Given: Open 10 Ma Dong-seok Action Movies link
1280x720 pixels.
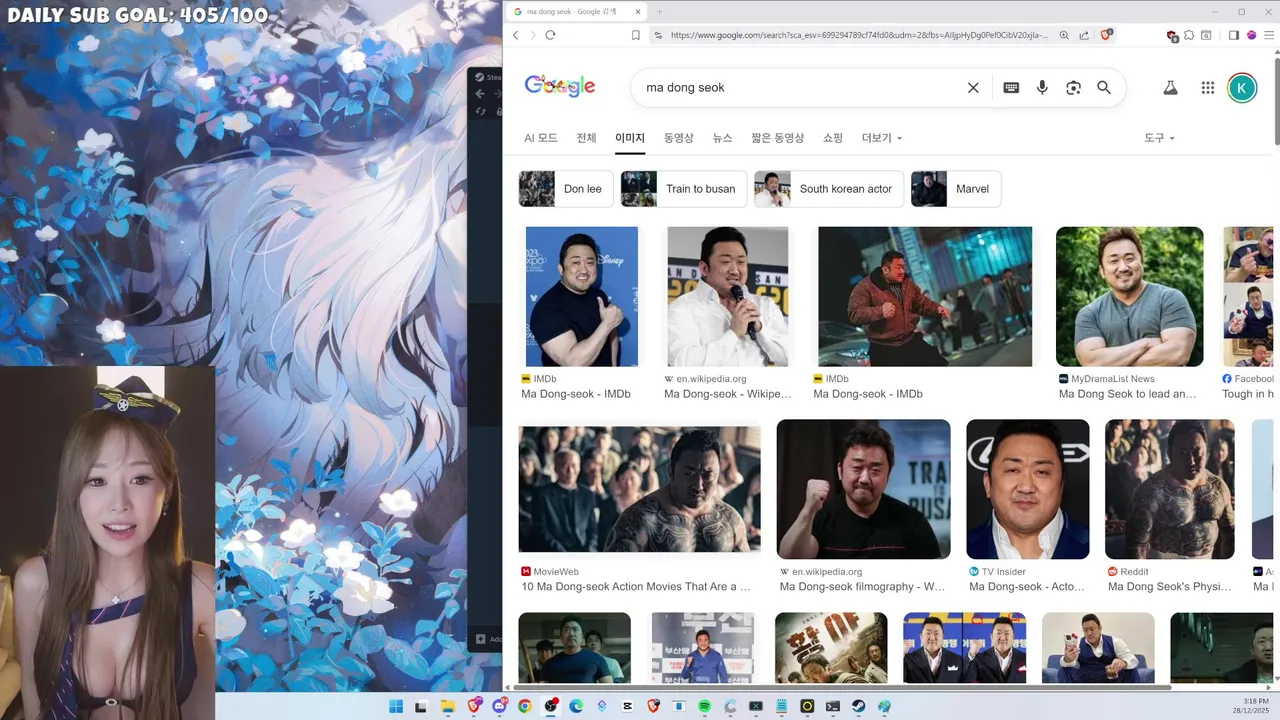Looking at the screenshot, I should (x=636, y=587).
